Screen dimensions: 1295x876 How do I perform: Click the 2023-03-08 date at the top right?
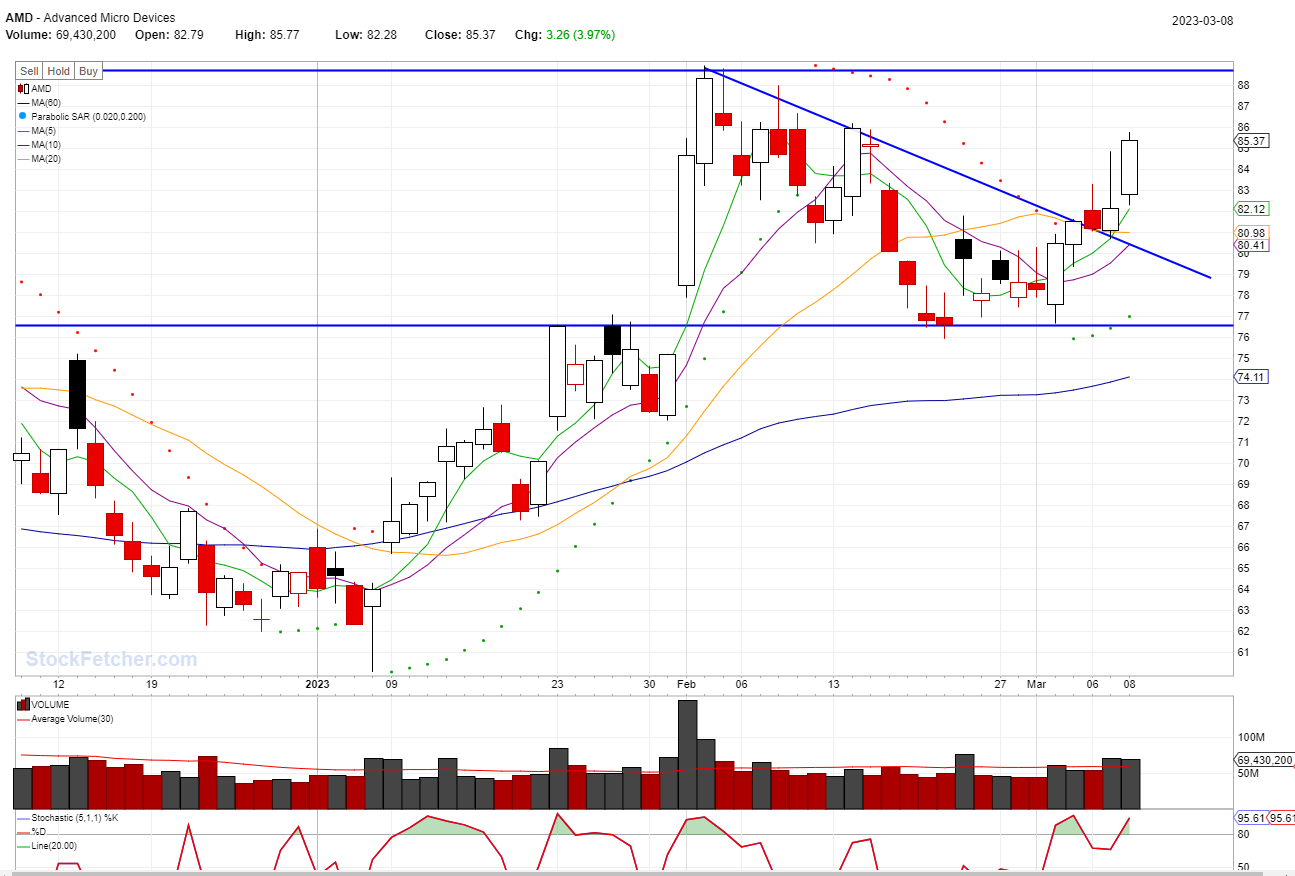1202,21
